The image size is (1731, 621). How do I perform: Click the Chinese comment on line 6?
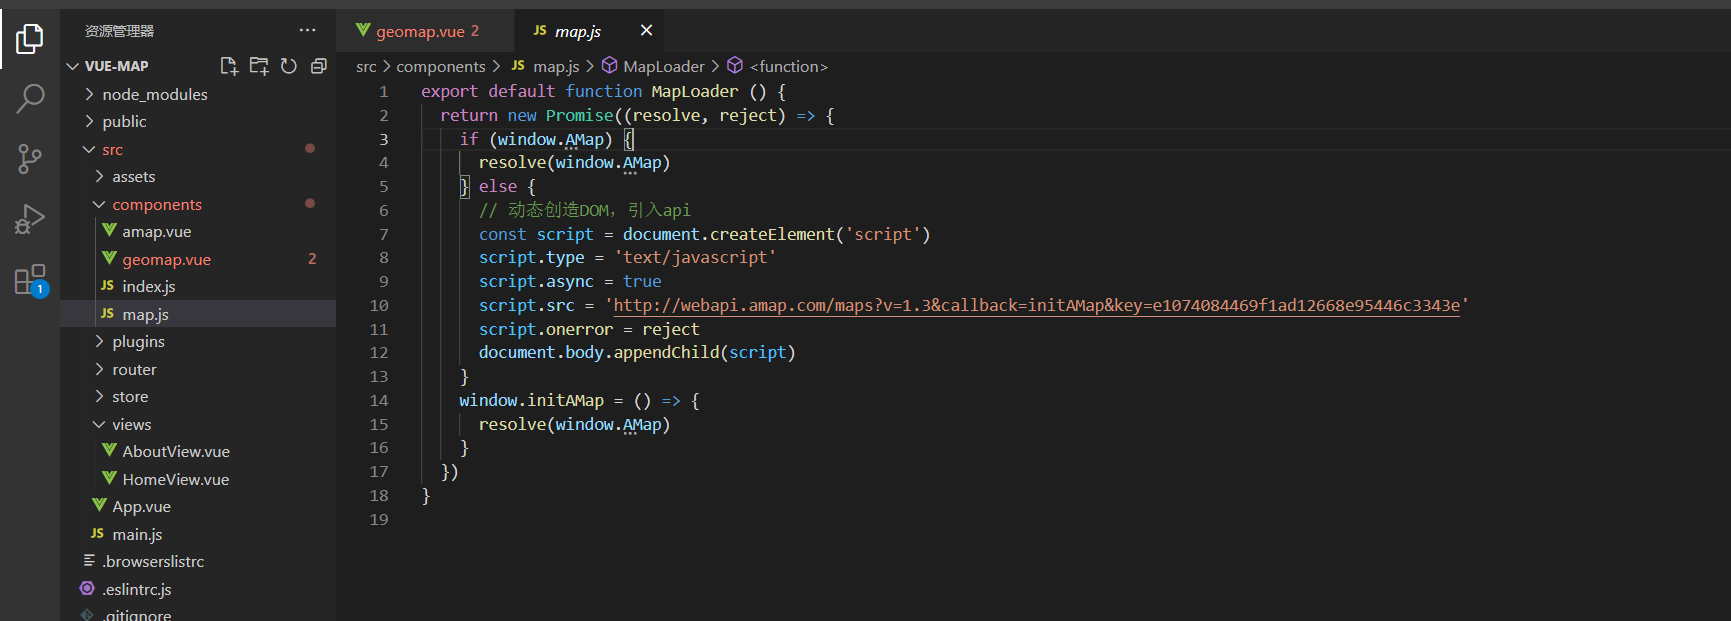click(585, 210)
